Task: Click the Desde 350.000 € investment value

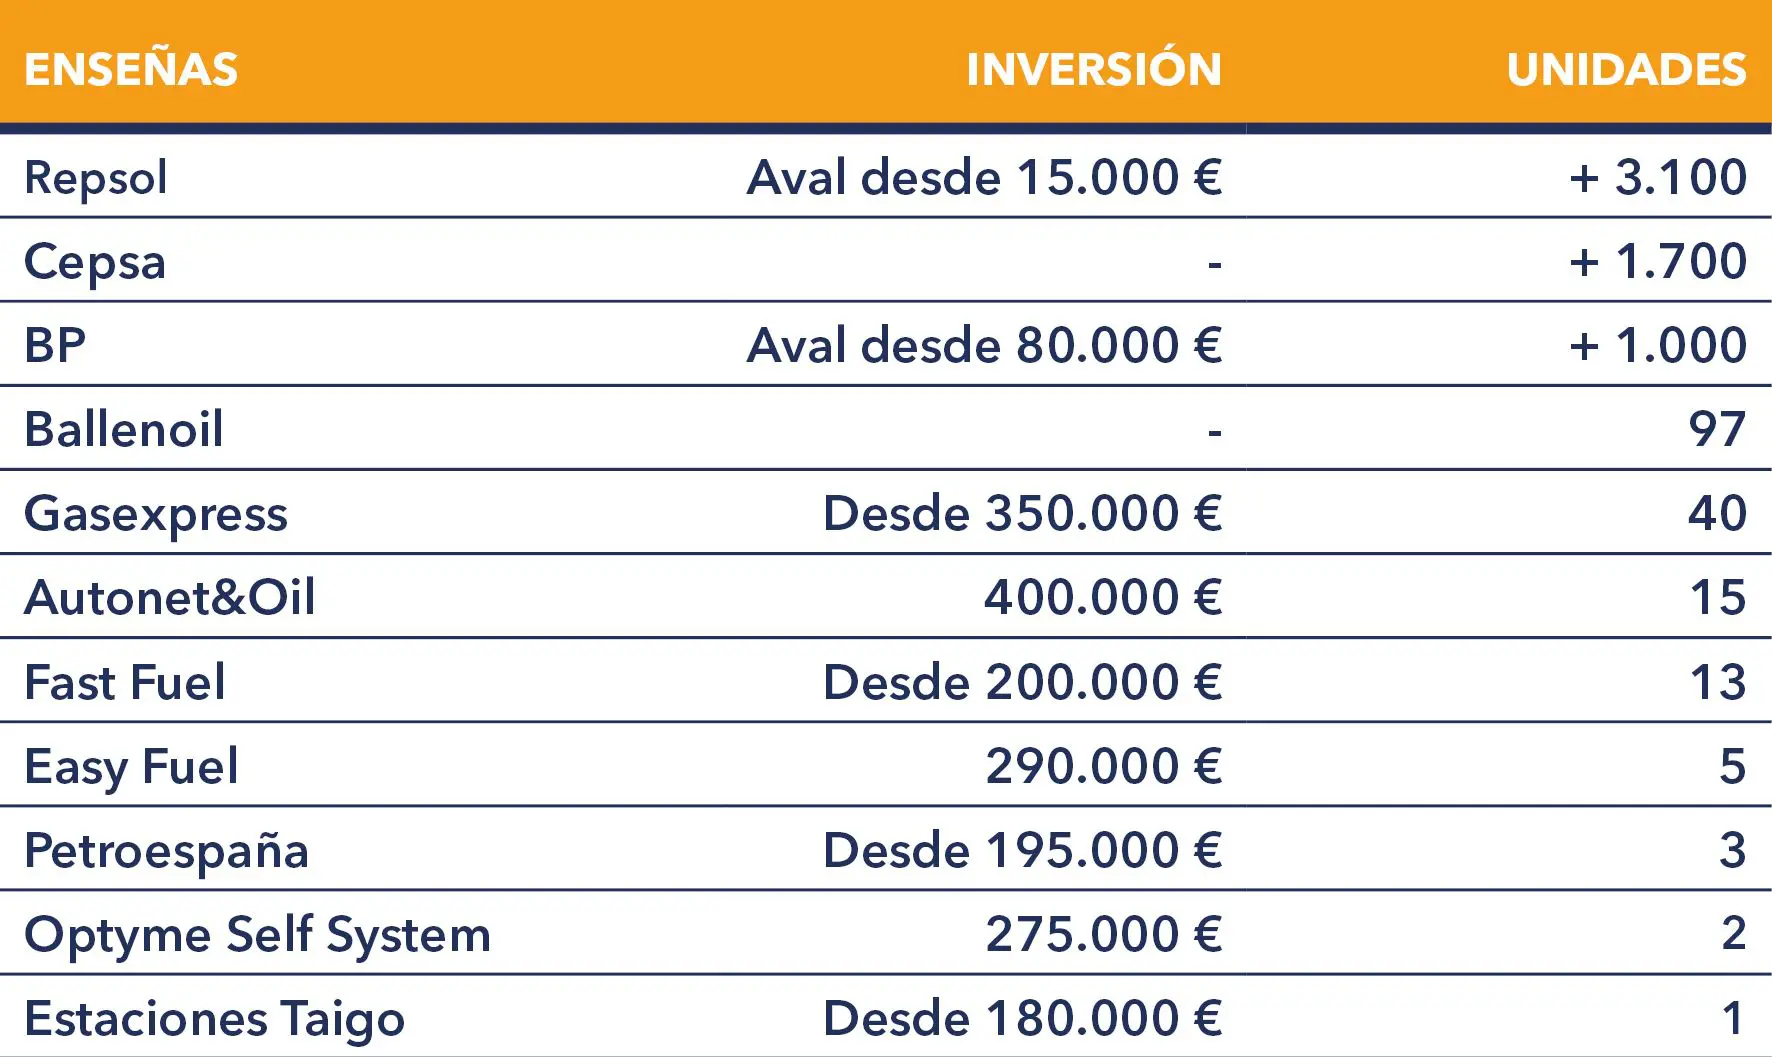Action: point(1022,514)
